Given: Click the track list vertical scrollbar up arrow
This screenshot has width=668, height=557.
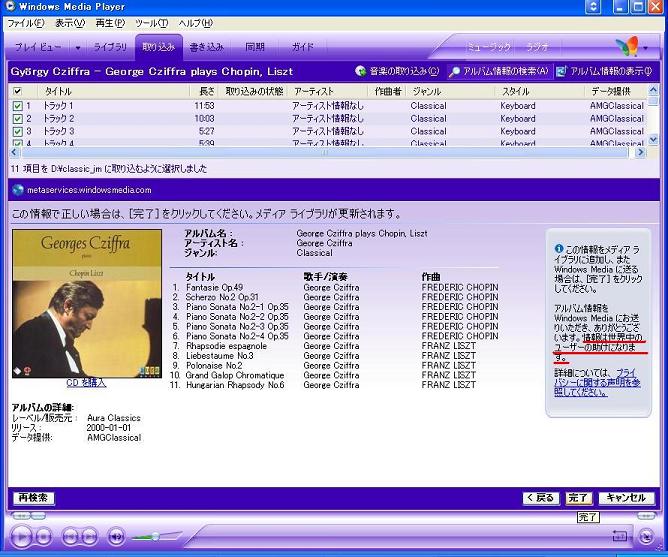Looking at the screenshot, I should [x=653, y=90].
